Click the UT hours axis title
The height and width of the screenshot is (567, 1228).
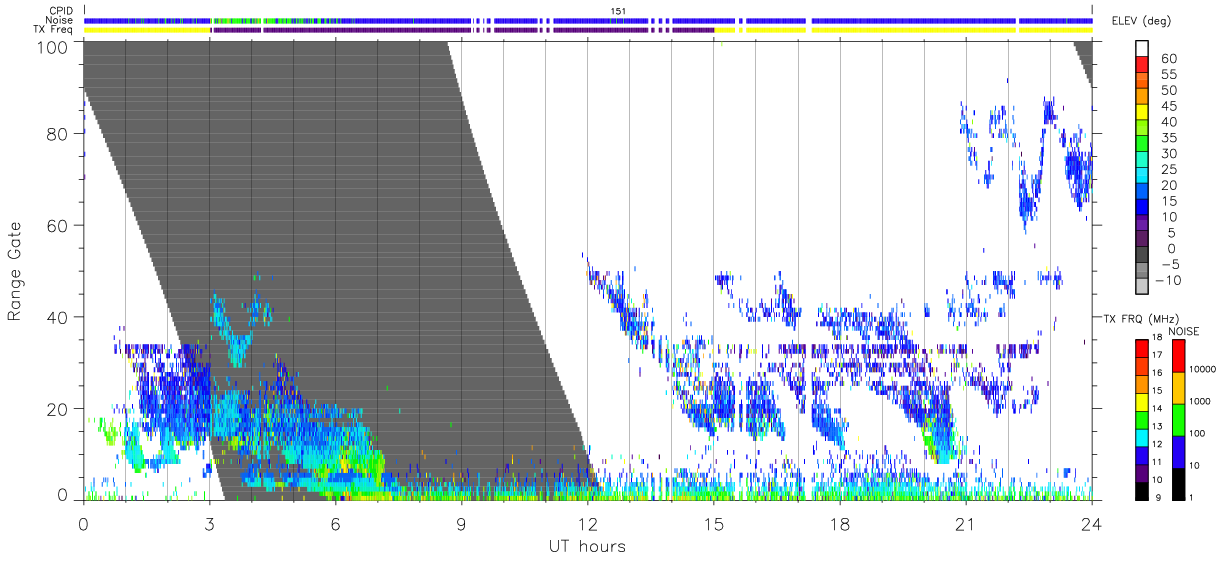click(587, 546)
